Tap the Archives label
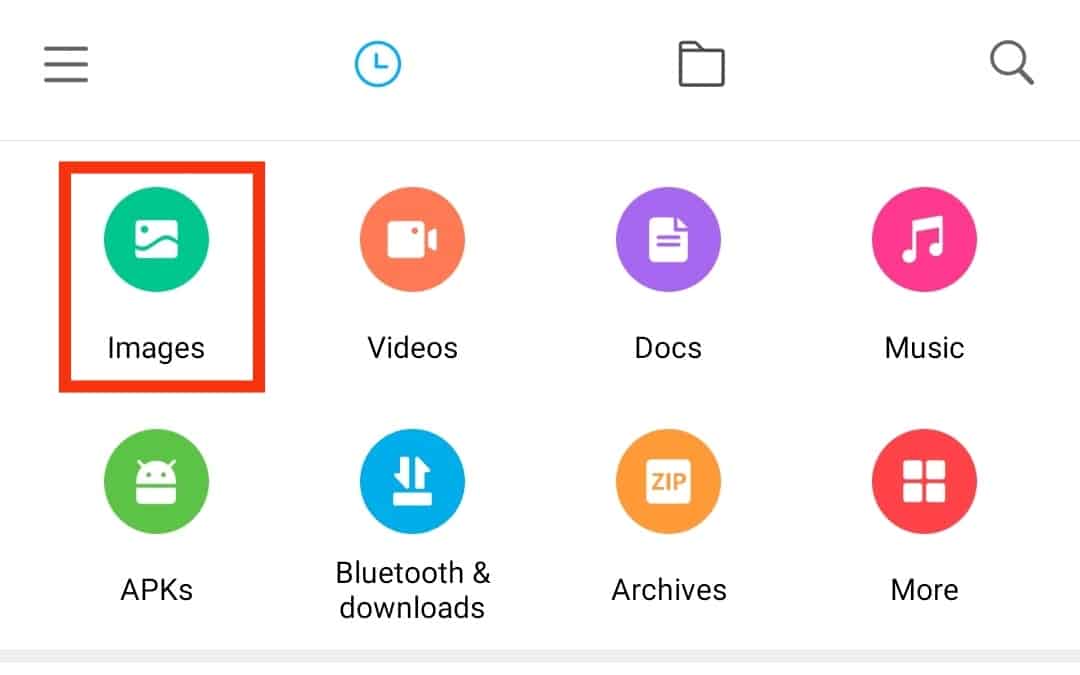 point(669,590)
